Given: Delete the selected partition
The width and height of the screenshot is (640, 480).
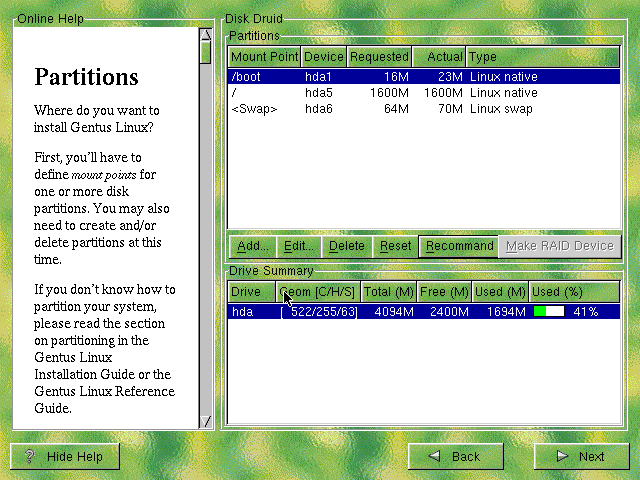Looking at the screenshot, I should pyautogui.click(x=347, y=246).
